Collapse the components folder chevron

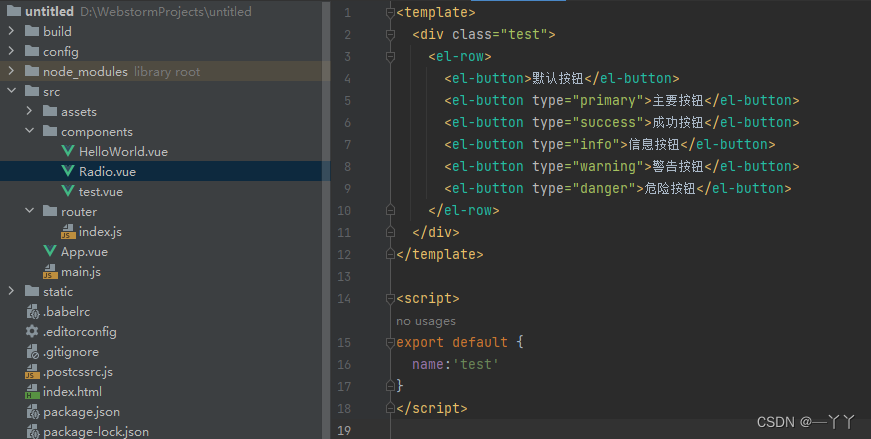point(29,131)
